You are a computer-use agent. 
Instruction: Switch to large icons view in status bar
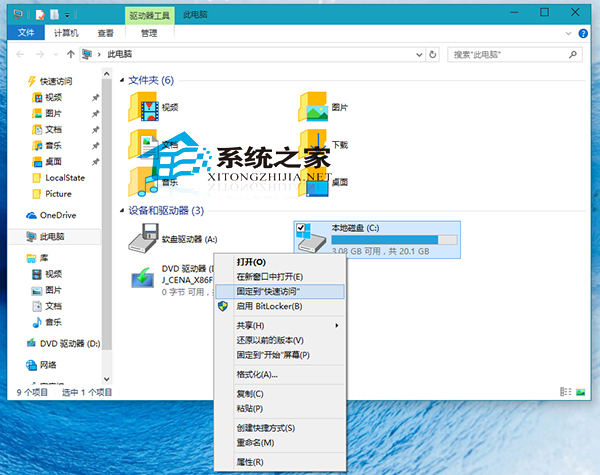(x=581, y=392)
